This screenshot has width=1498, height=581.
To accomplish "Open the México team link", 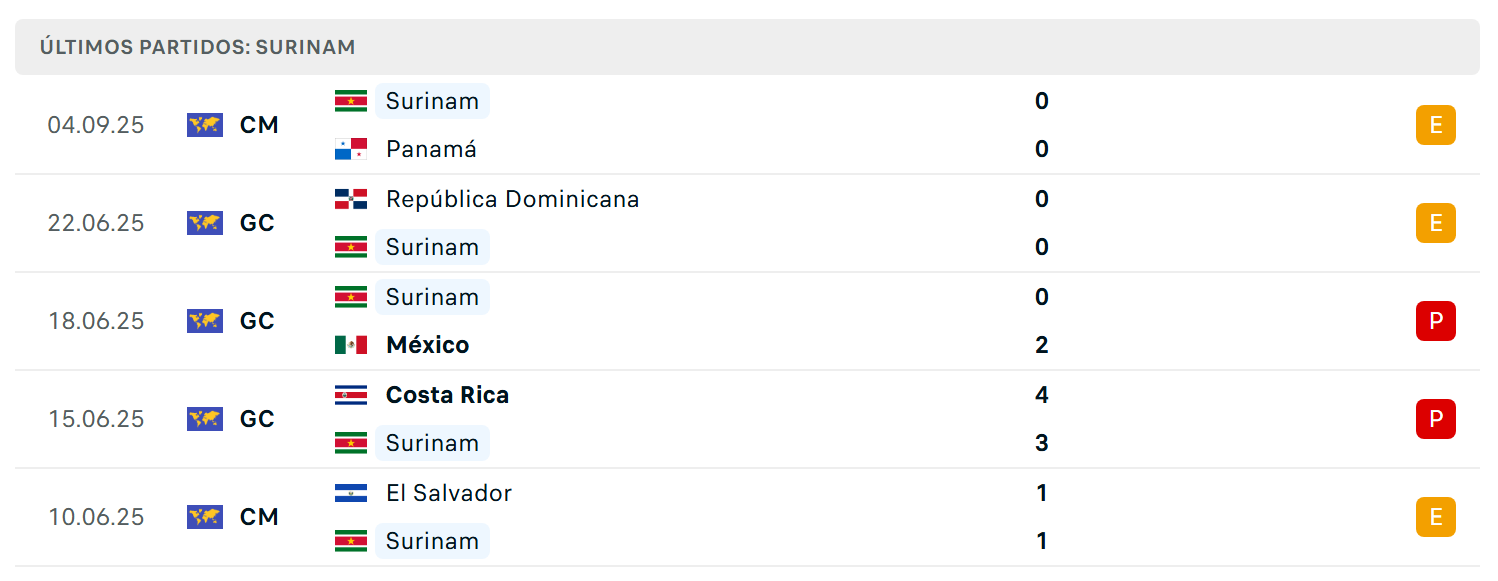I will 428,345.
